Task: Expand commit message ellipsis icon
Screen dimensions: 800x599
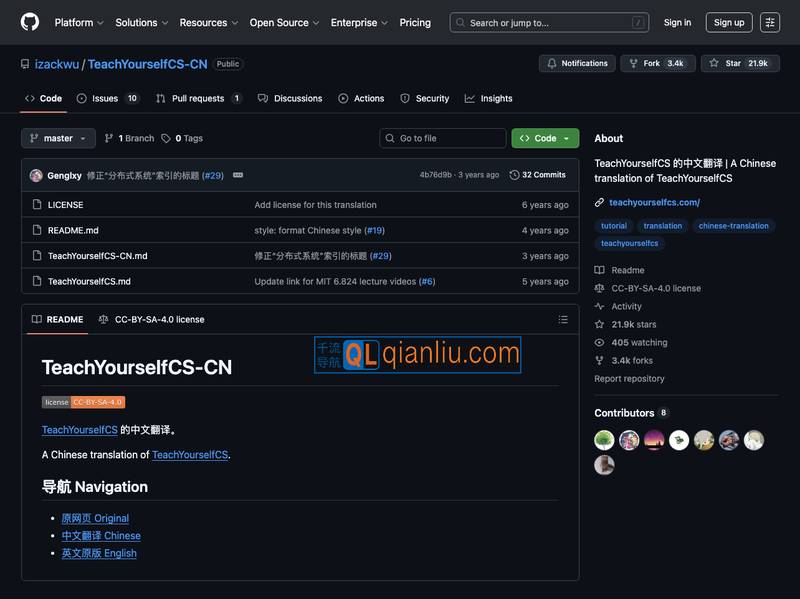Action: [238, 175]
